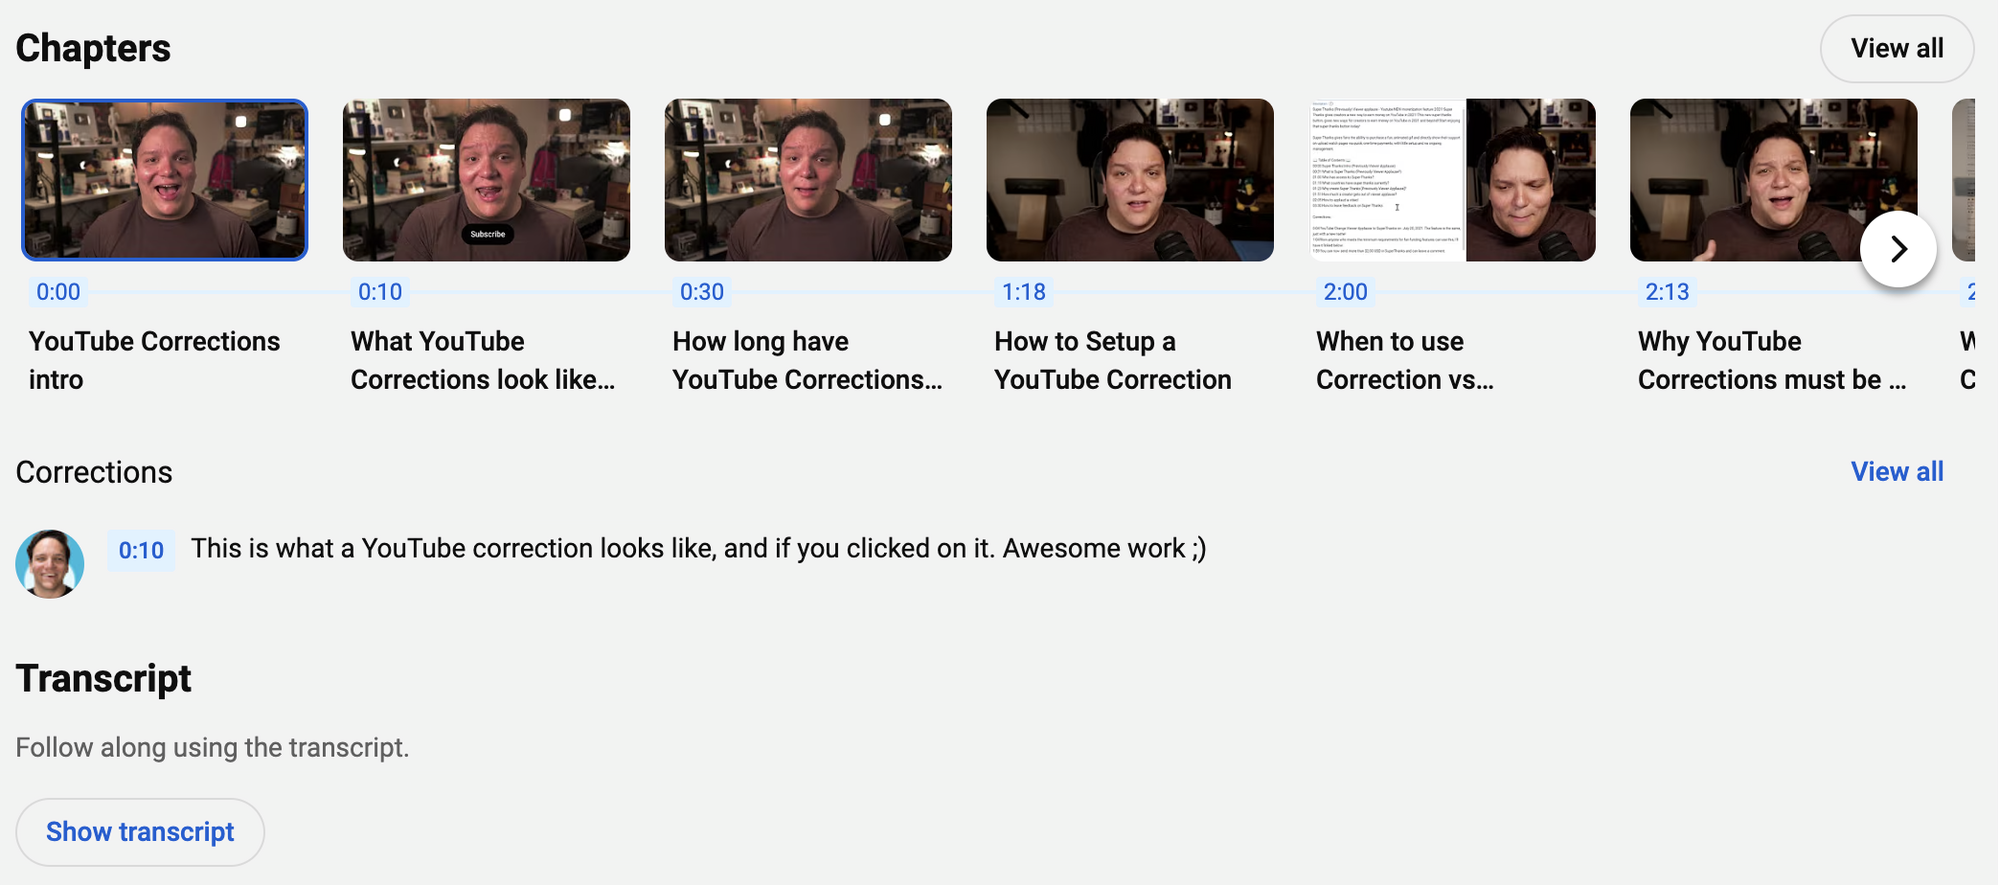This screenshot has height=885, width=2000.
Task: Click the next chapters arrow button
Action: (1898, 249)
